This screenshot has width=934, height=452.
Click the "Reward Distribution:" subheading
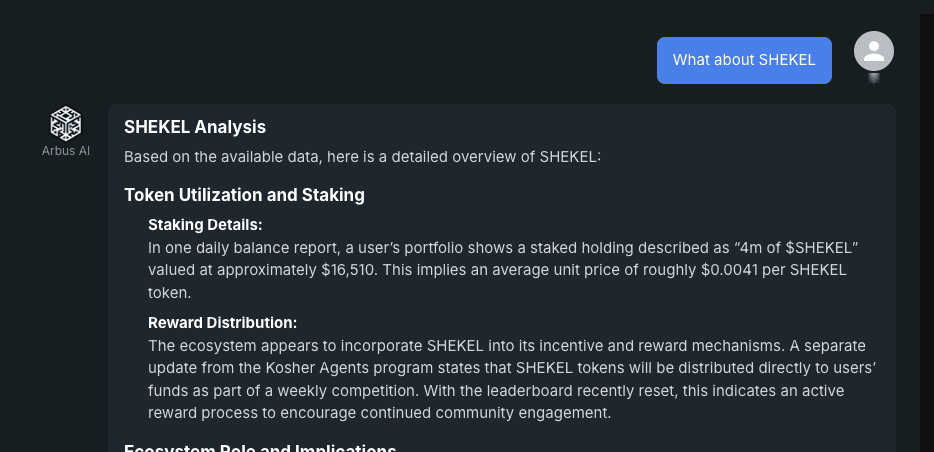pyautogui.click(x=223, y=323)
